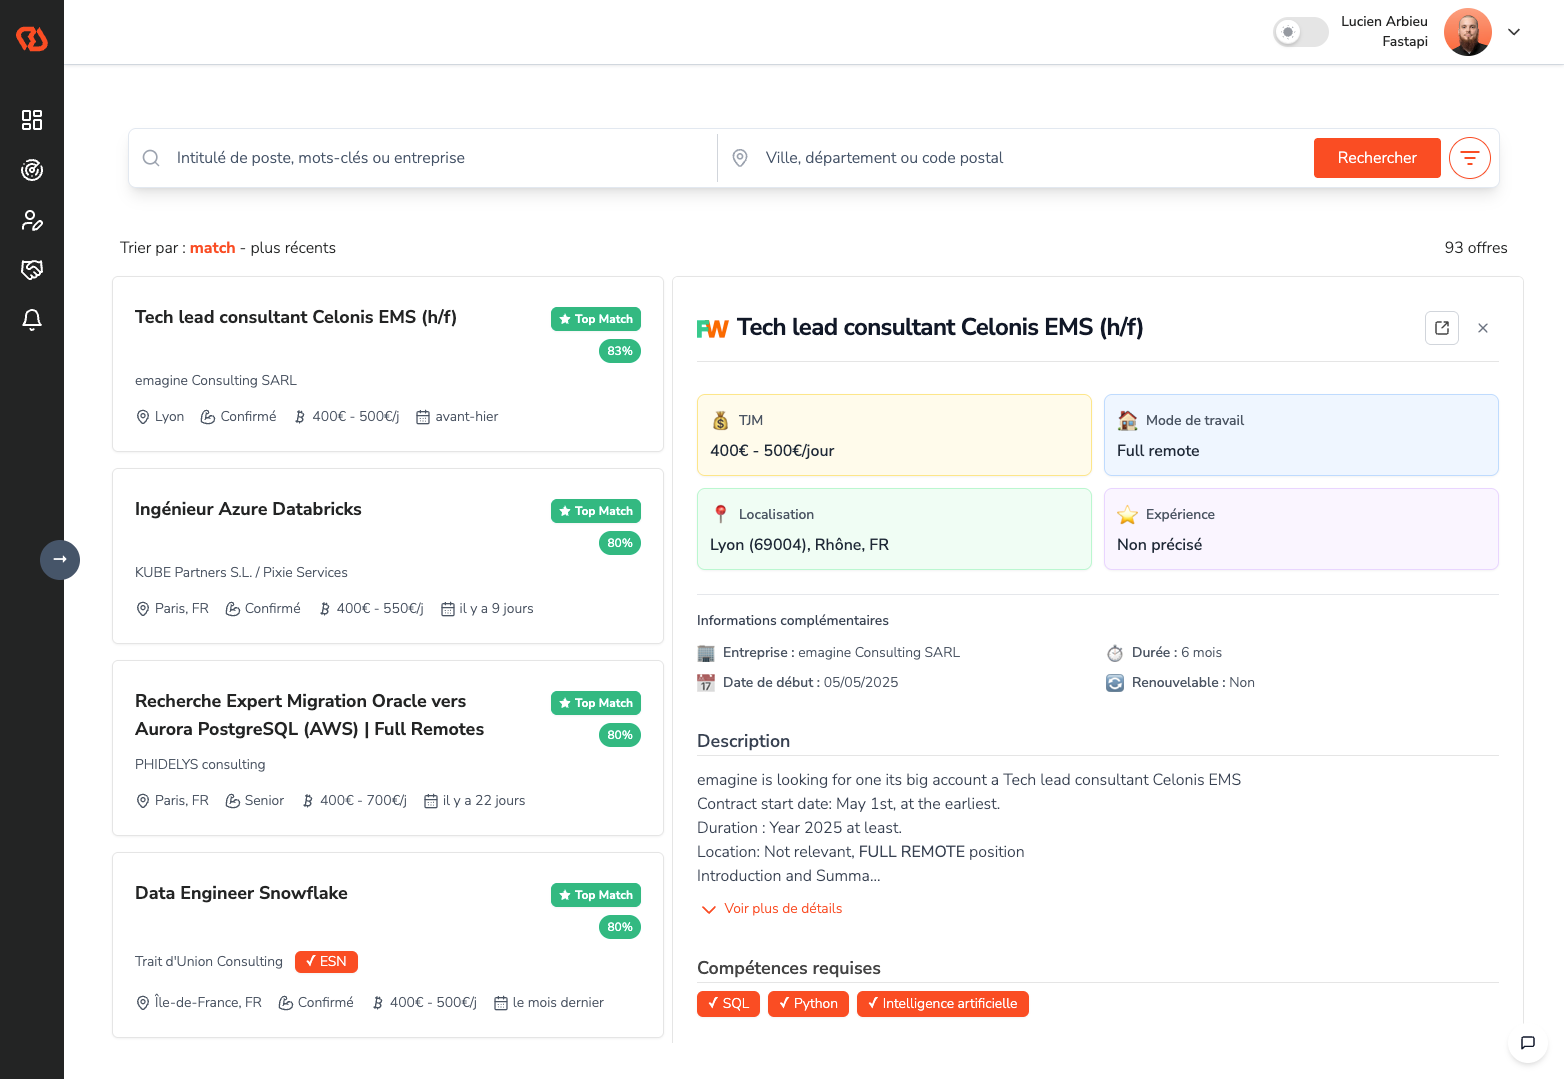Viewport: 1564px width, 1079px height.
Task: Click the job title keywords search field
Action: [x=430, y=158]
